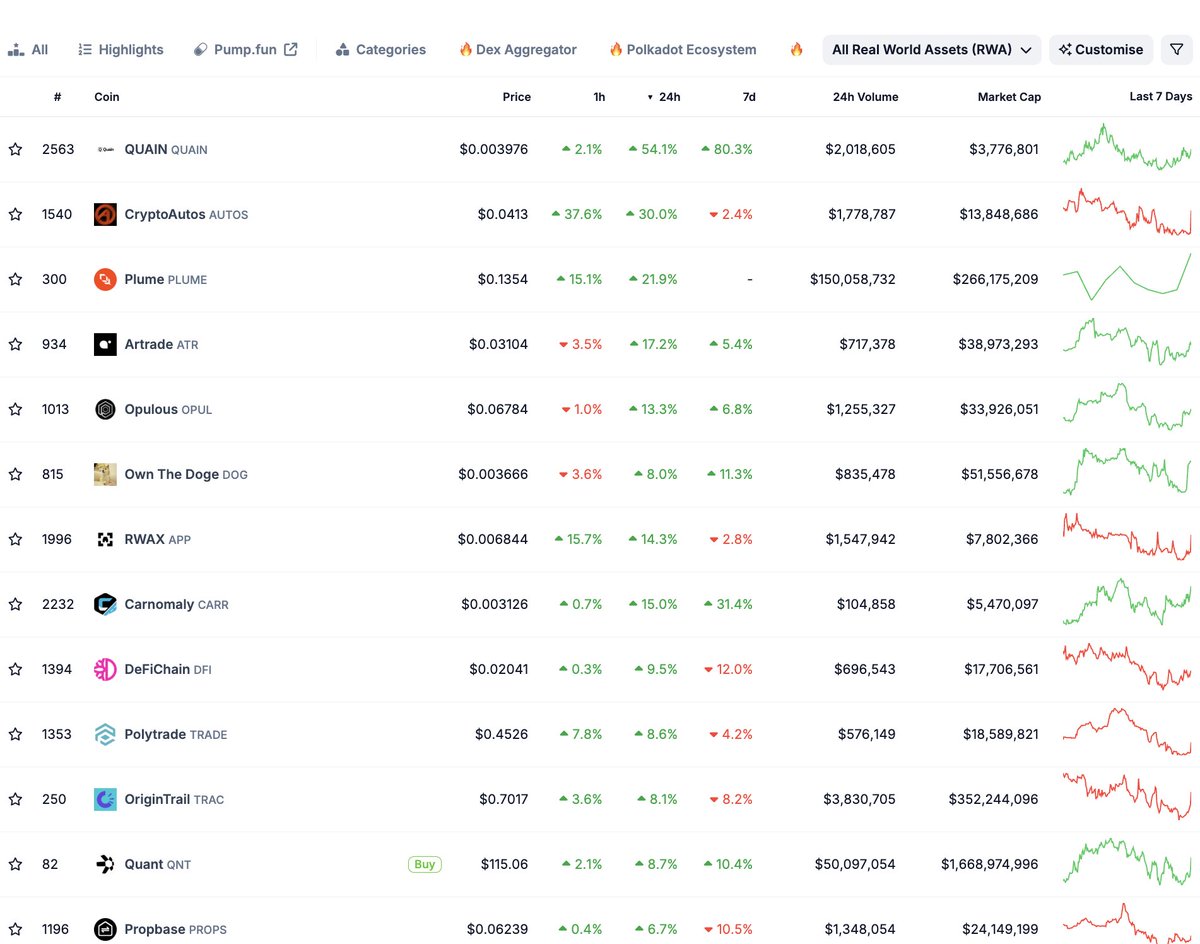Click the Quant logo icon
1200x944 pixels.
[x=105, y=864]
